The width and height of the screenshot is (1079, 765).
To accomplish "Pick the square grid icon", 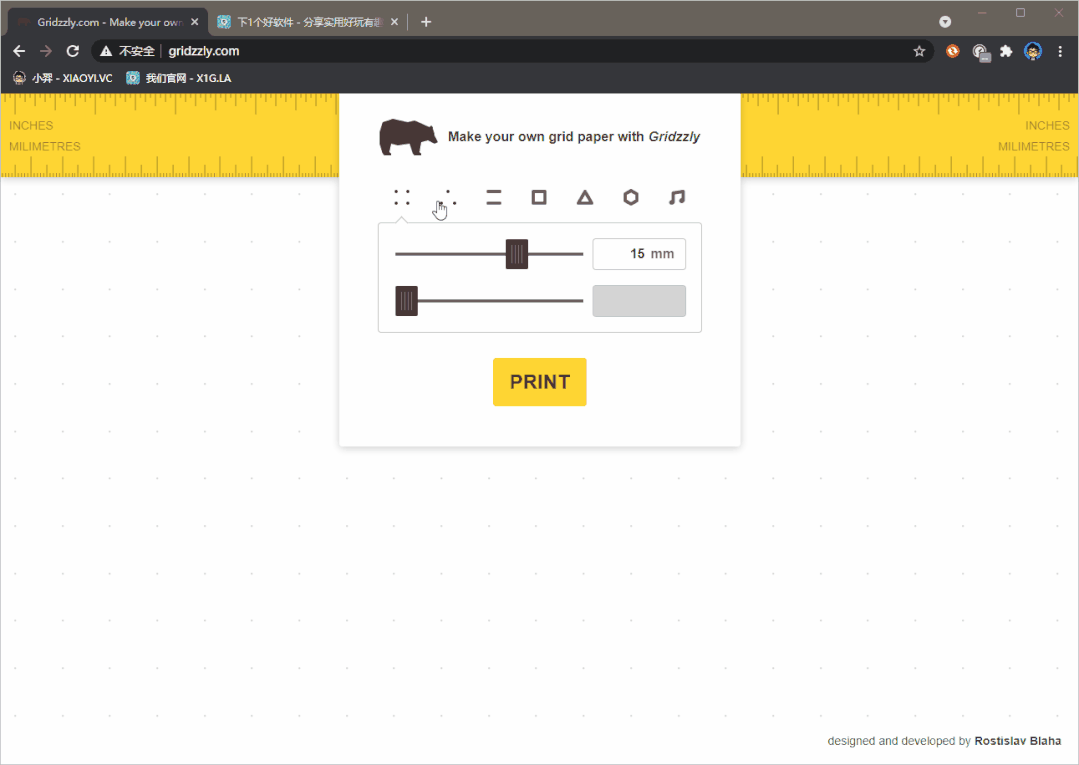I will click(x=539, y=197).
